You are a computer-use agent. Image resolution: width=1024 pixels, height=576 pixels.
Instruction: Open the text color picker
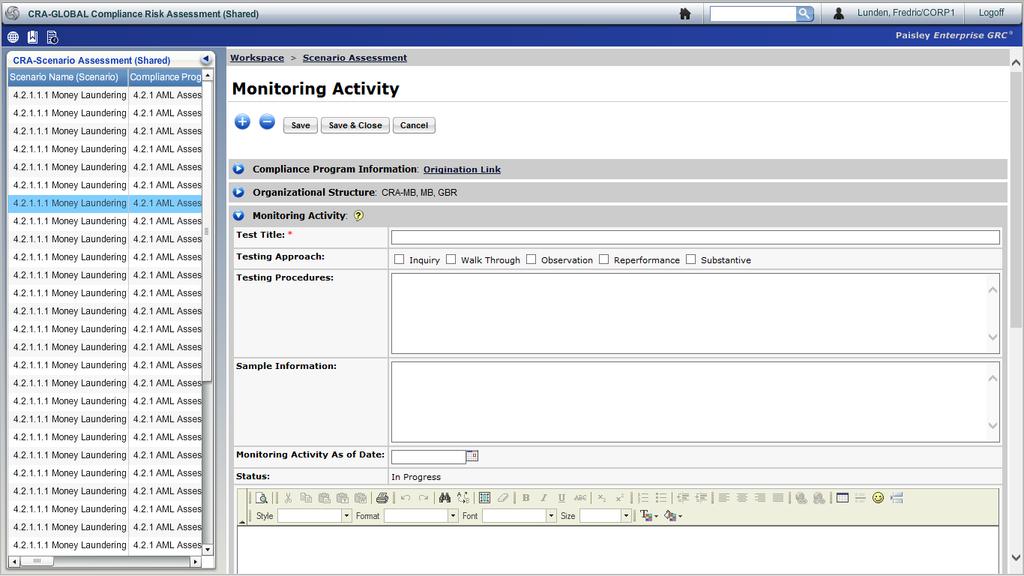click(x=648, y=516)
